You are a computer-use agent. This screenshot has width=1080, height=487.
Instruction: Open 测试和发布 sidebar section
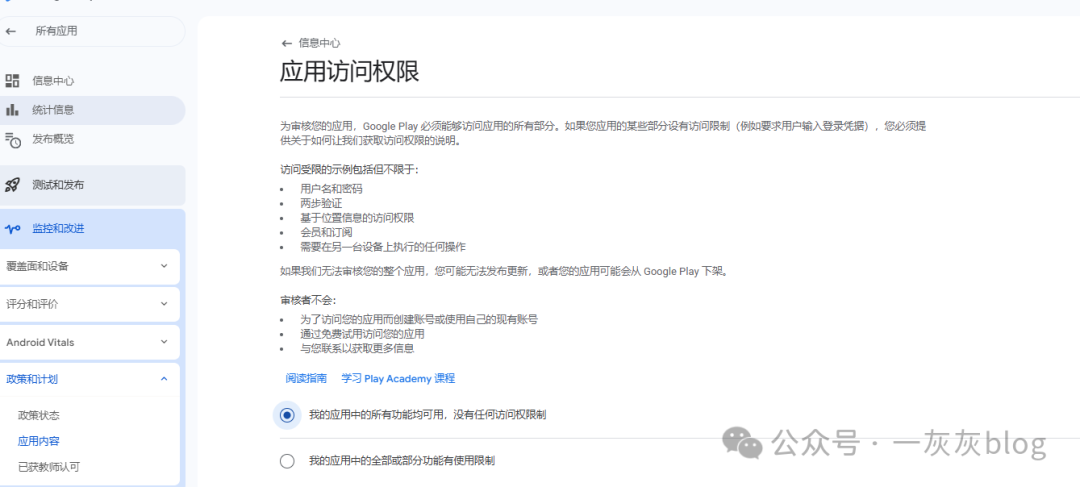[x=92, y=185]
